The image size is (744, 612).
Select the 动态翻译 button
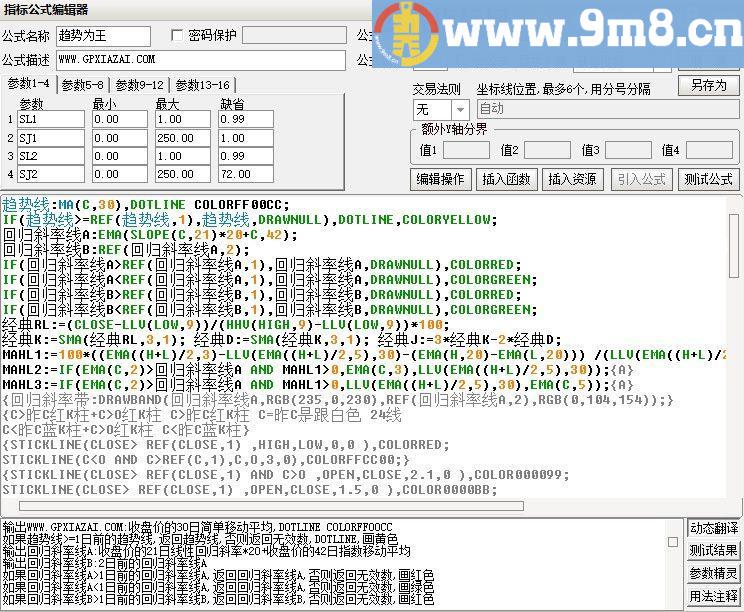tap(714, 529)
